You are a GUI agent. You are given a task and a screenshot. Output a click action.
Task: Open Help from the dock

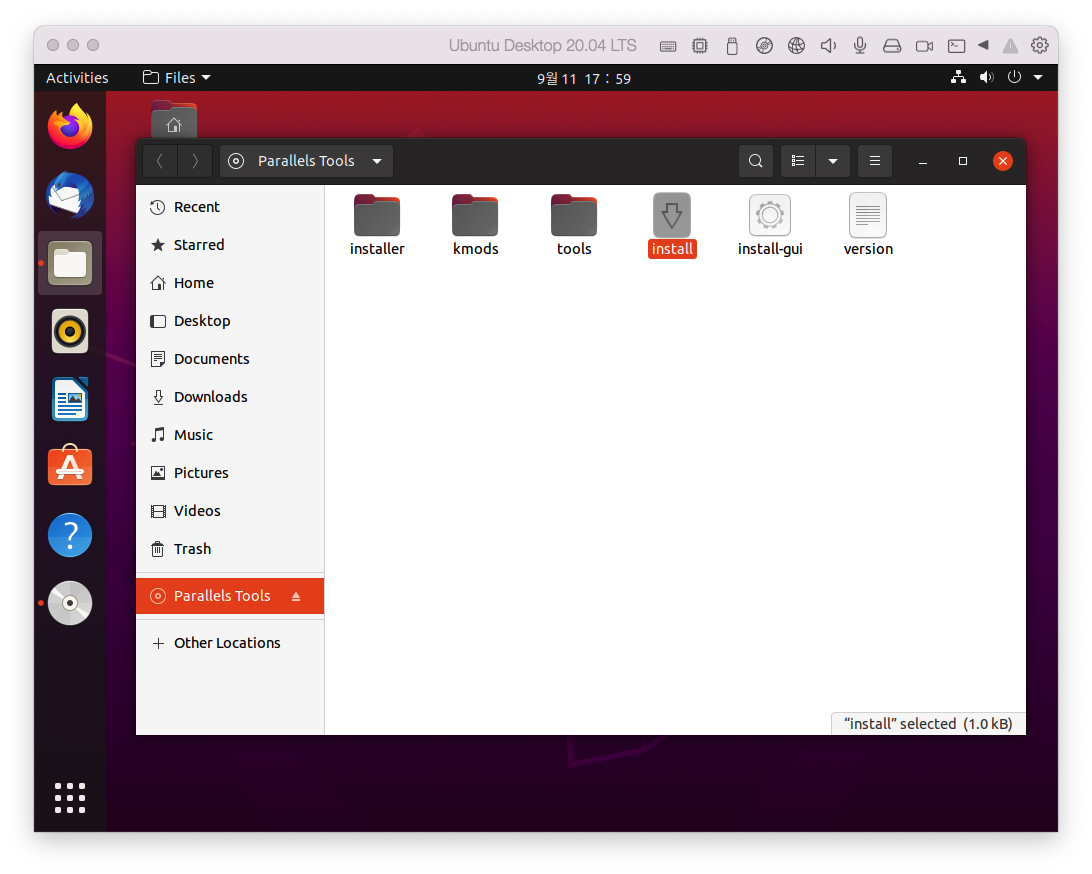70,535
